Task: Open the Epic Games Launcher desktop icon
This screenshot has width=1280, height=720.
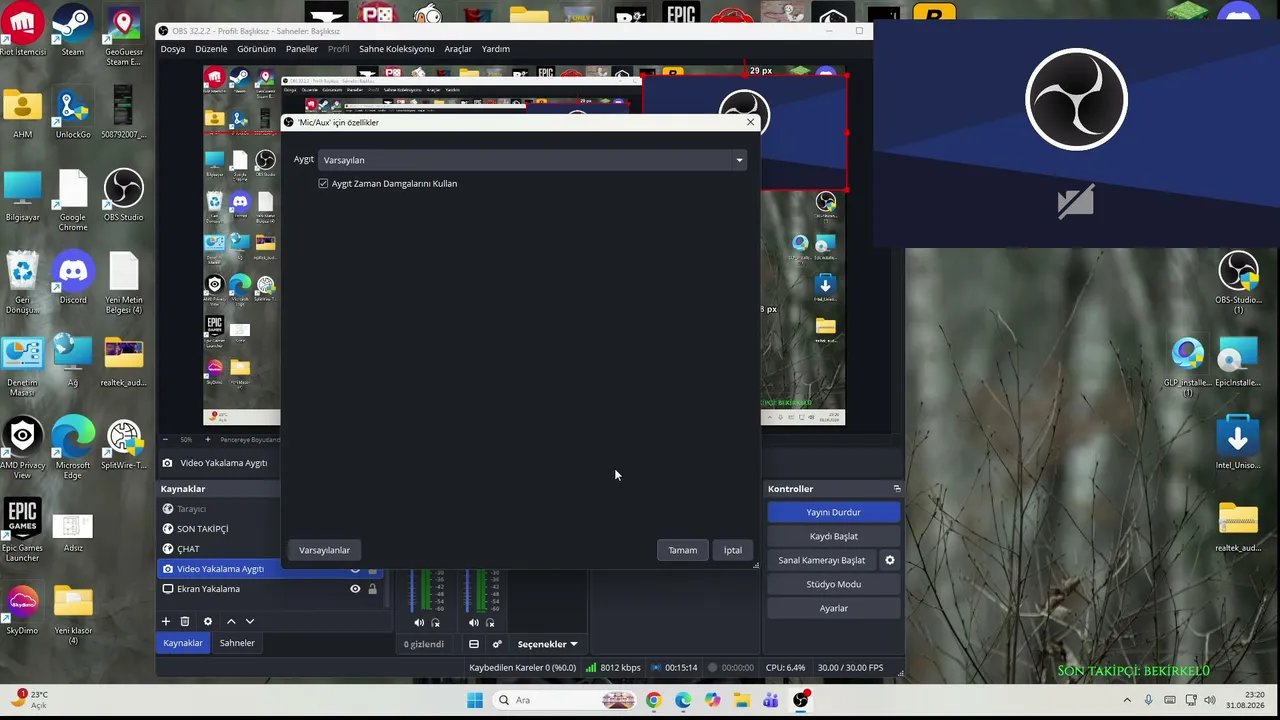Action: pos(22,531)
